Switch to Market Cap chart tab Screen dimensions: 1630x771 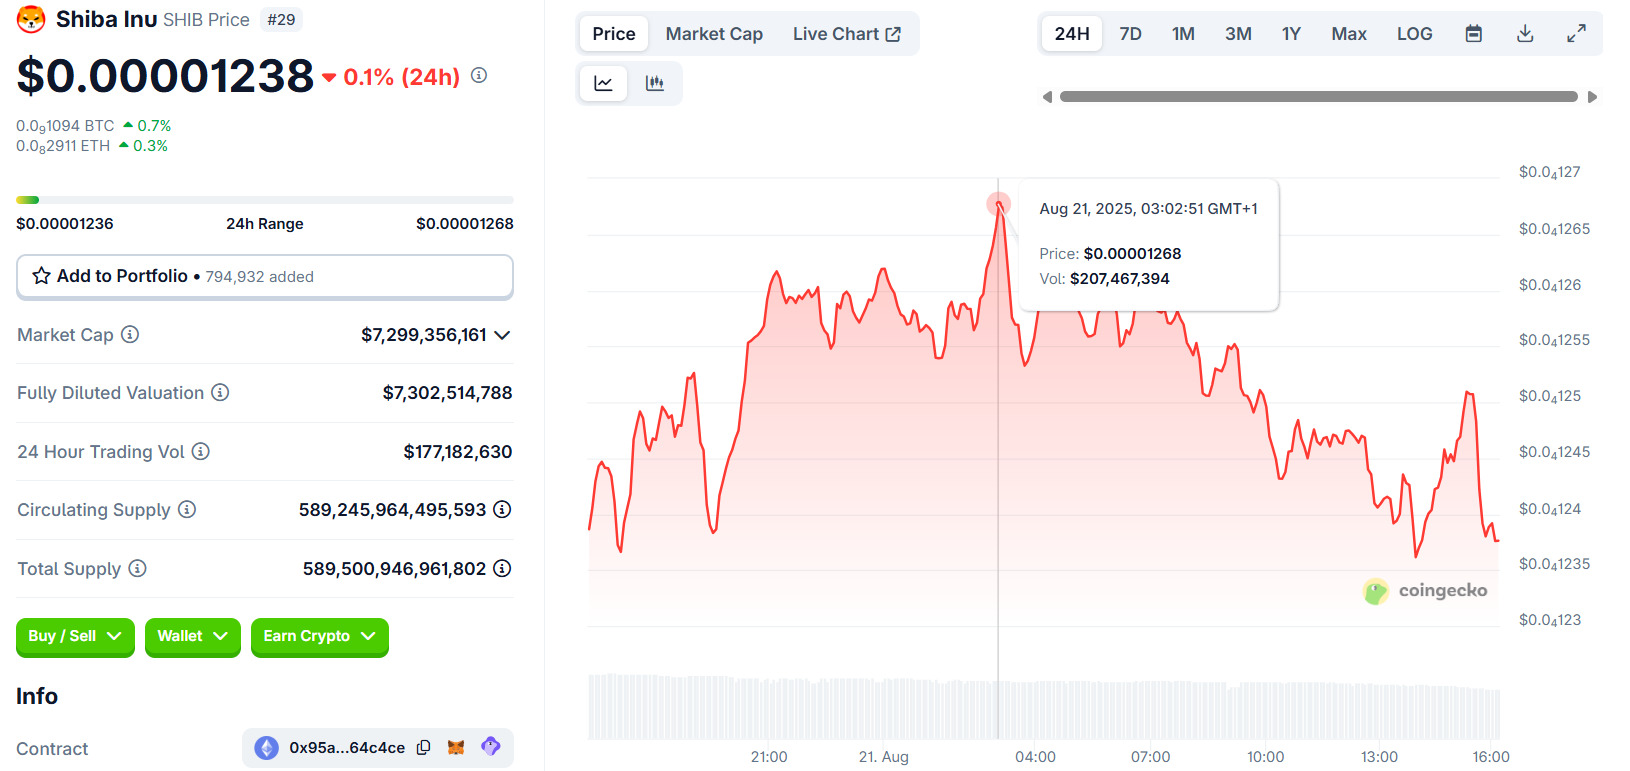click(x=714, y=34)
